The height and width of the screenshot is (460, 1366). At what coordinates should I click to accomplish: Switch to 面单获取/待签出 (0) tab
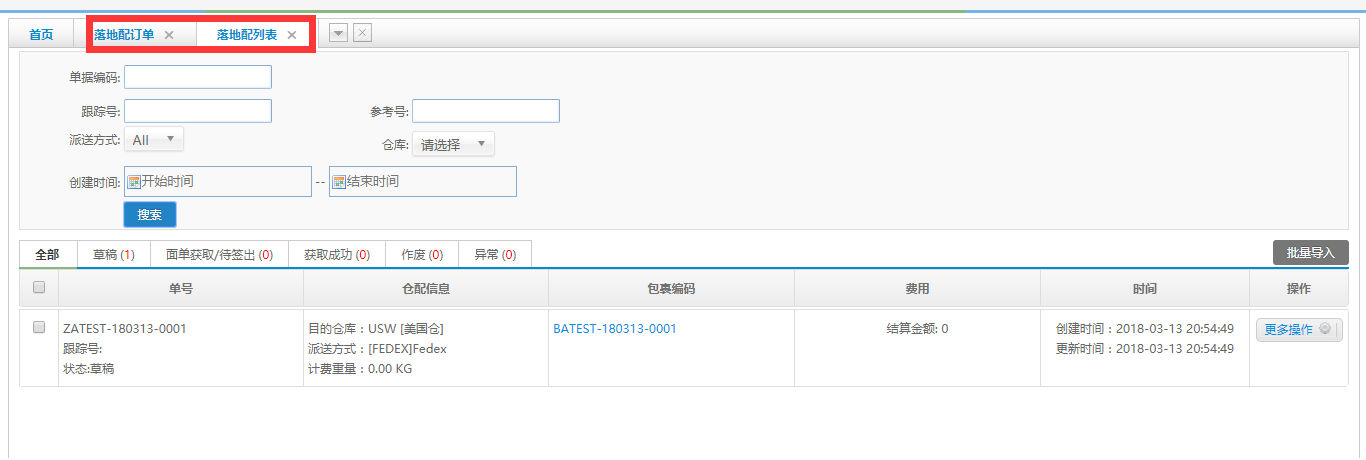coord(219,255)
